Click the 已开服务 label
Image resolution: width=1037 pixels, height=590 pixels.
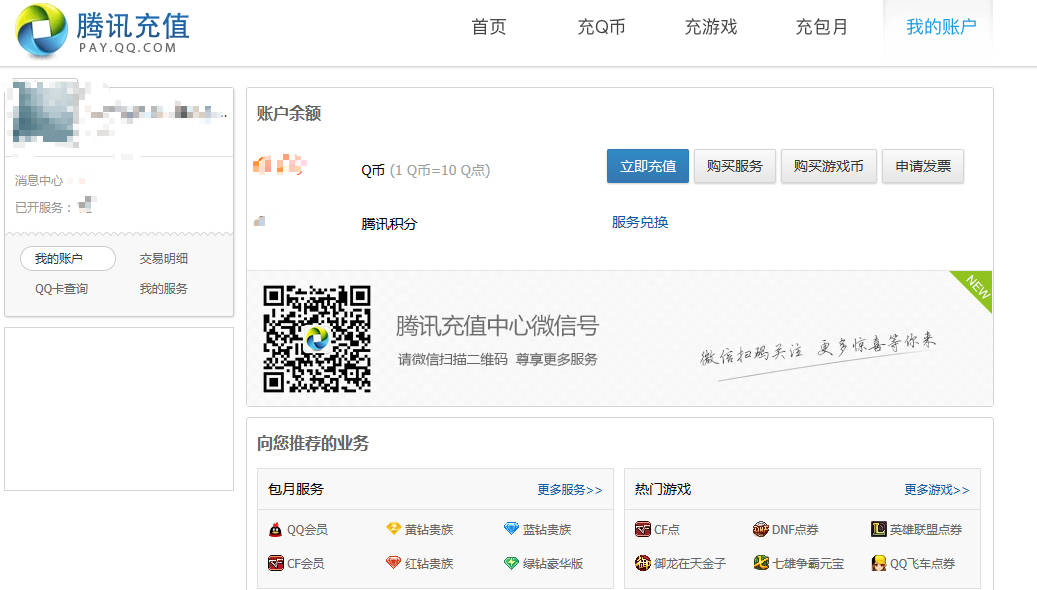pos(43,208)
